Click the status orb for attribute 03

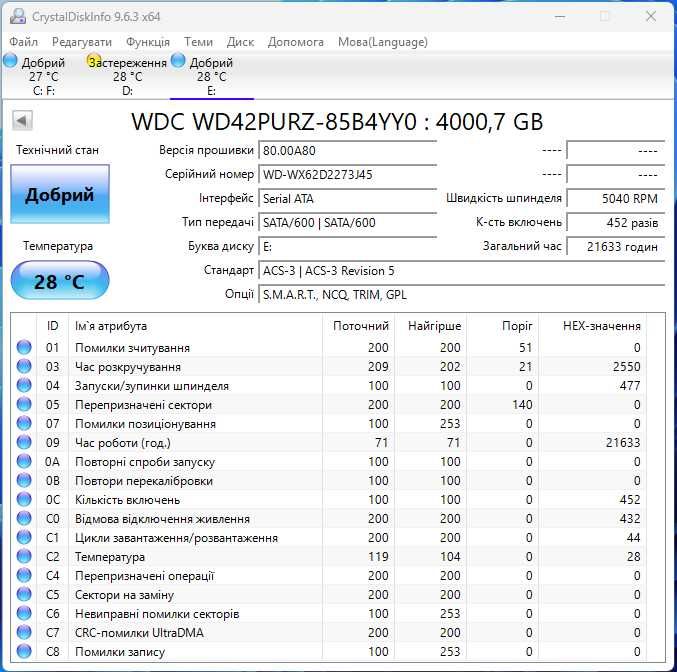[x=24, y=366]
